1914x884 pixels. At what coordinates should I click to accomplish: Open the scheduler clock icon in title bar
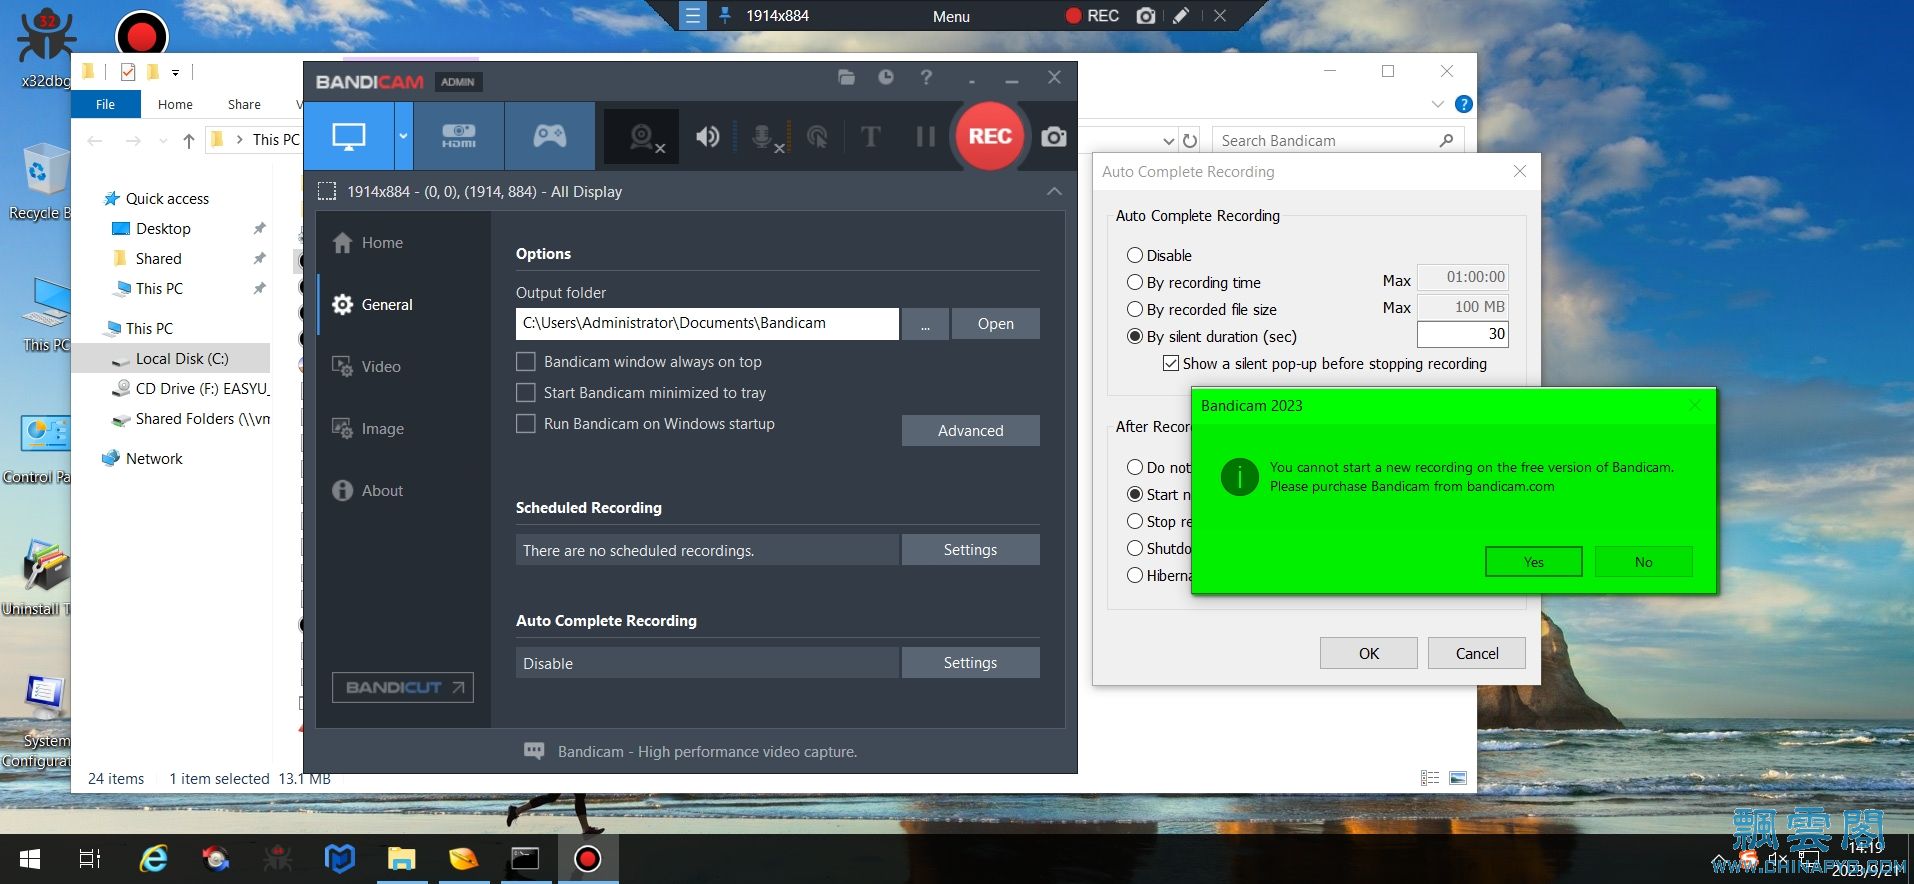[x=886, y=77]
